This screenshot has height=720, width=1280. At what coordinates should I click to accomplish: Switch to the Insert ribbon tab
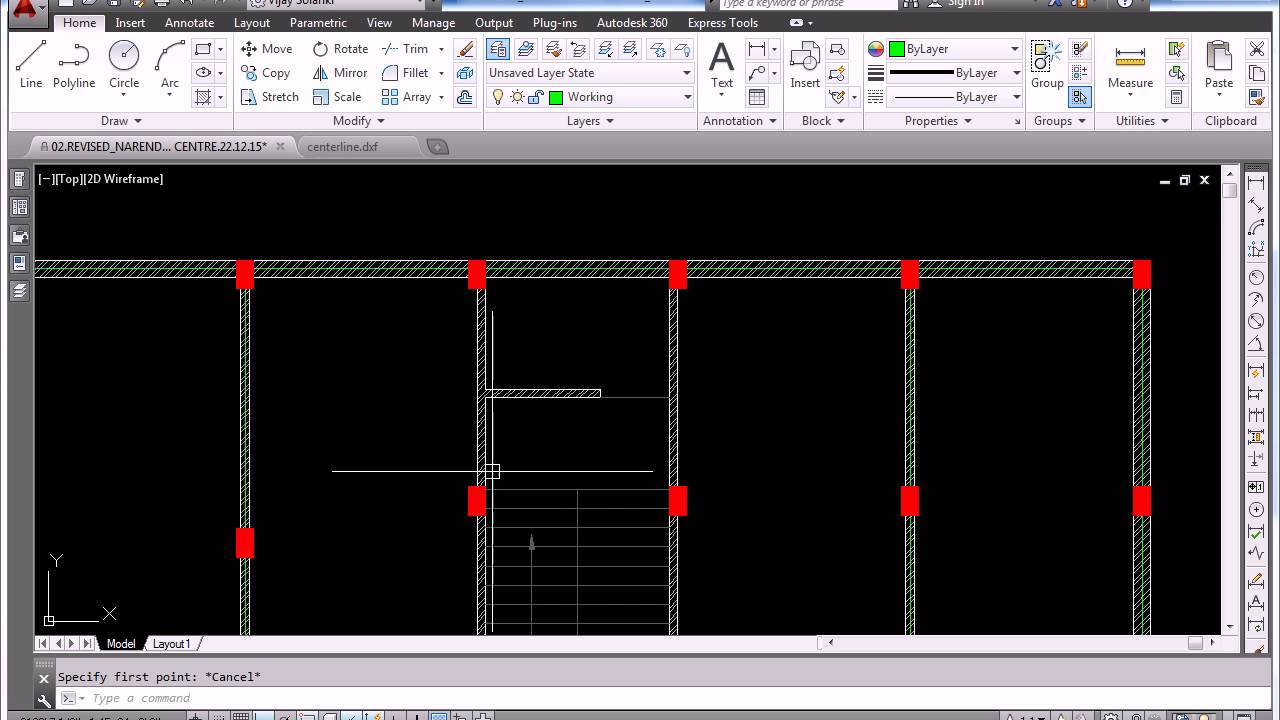(x=130, y=22)
